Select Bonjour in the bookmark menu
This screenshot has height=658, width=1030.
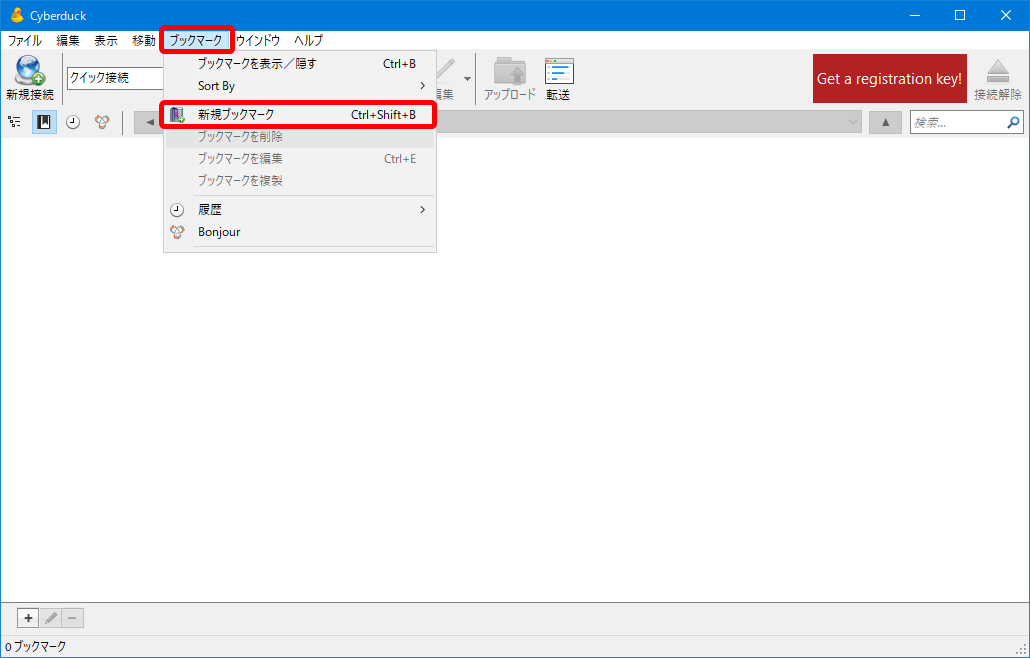pyautogui.click(x=300, y=232)
